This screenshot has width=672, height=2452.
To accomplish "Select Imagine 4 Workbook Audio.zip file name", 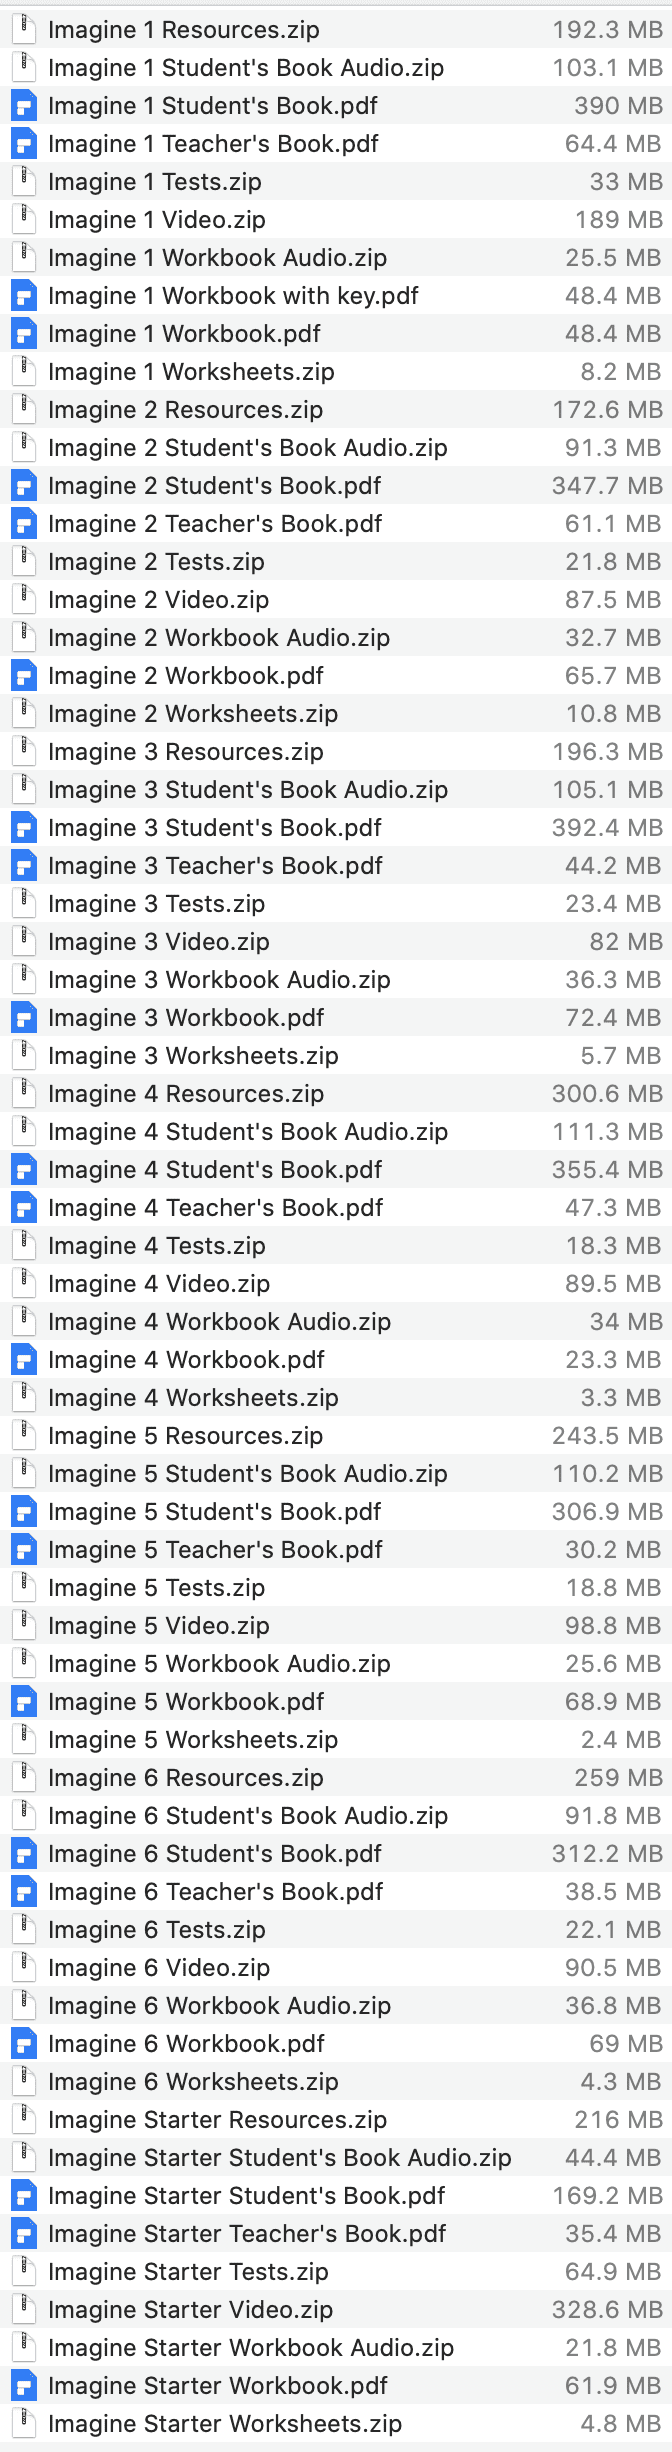I will [220, 1322].
